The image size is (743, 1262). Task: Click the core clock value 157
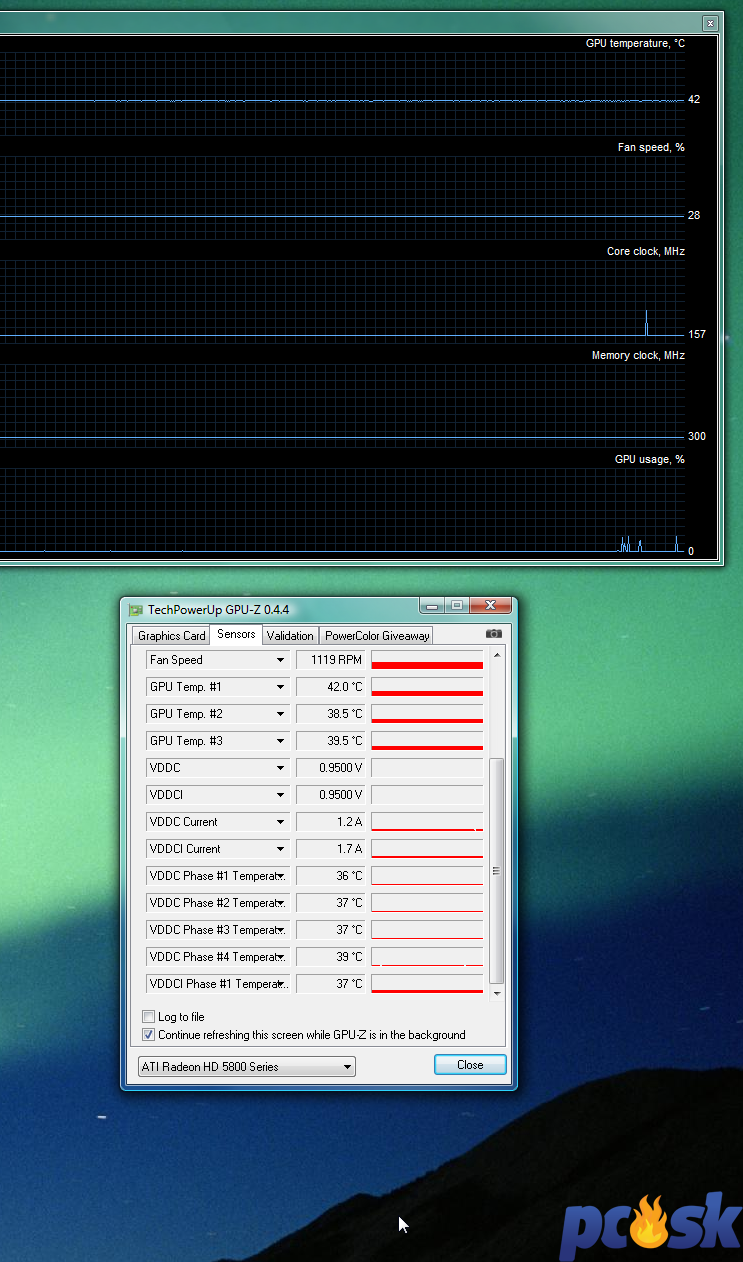697,334
